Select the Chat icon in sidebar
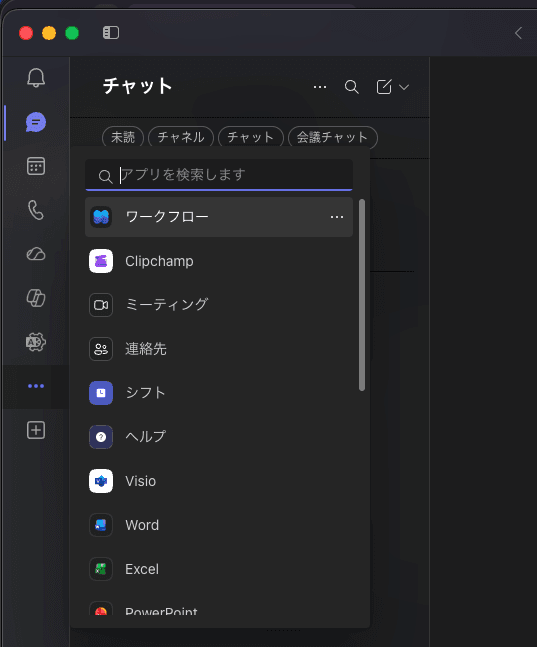 (x=36, y=122)
